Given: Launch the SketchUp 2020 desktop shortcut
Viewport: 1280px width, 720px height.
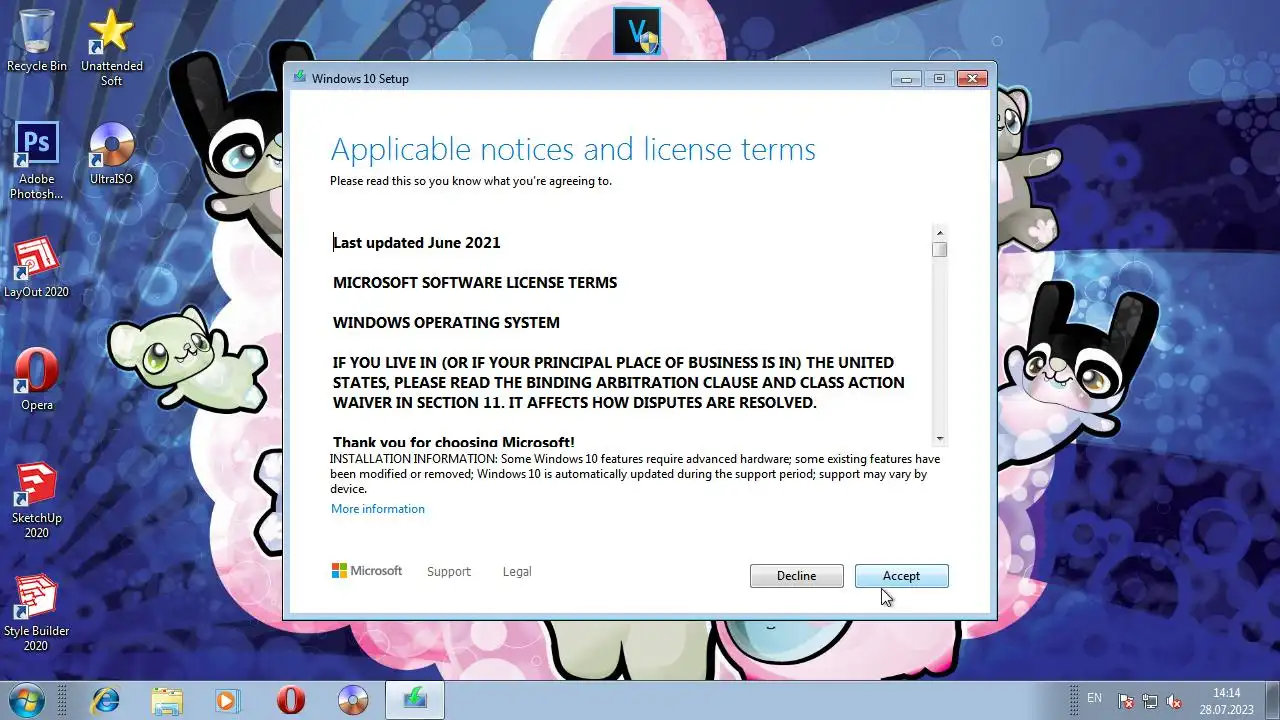Looking at the screenshot, I should coord(37,500).
